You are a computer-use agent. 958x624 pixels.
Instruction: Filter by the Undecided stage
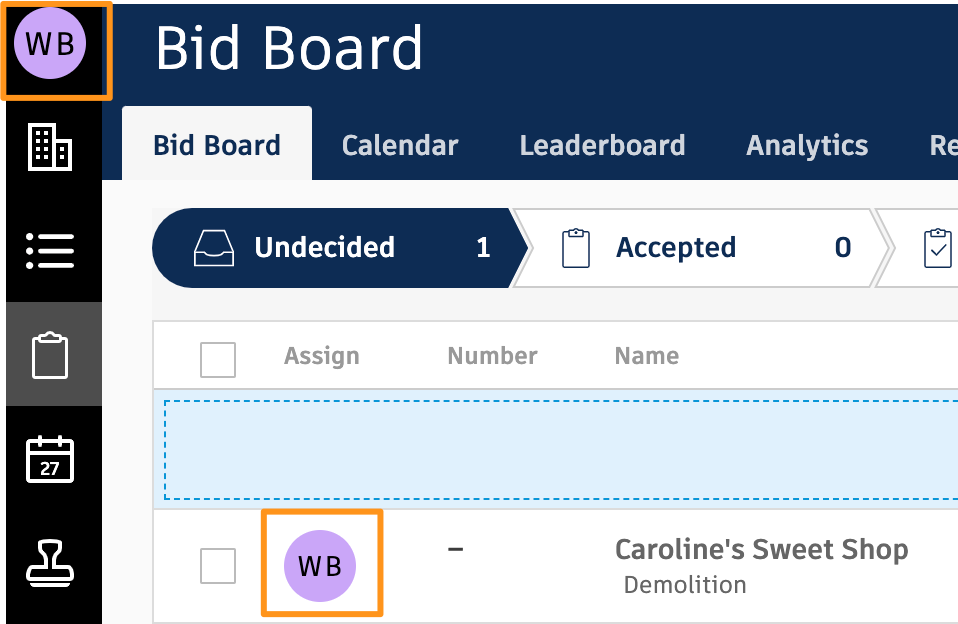325,248
